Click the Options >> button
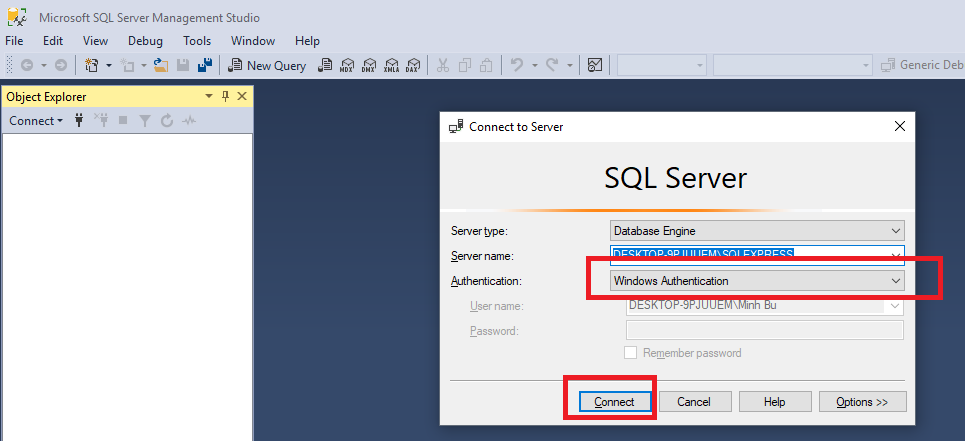 [862, 402]
